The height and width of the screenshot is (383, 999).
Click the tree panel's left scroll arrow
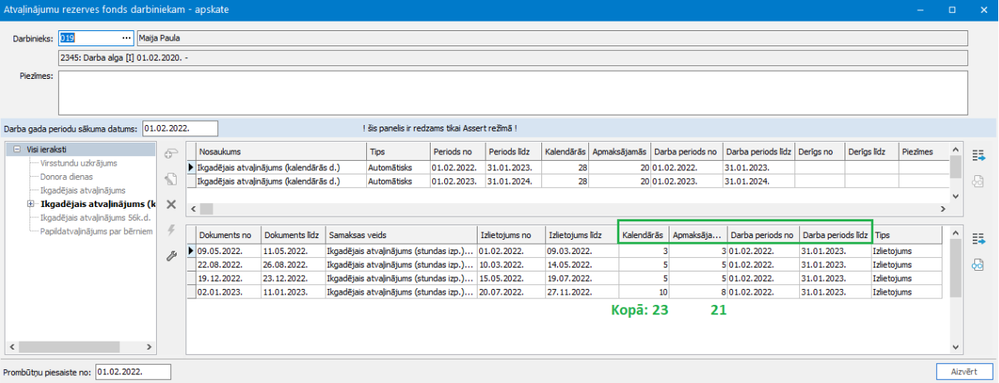click(11, 347)
